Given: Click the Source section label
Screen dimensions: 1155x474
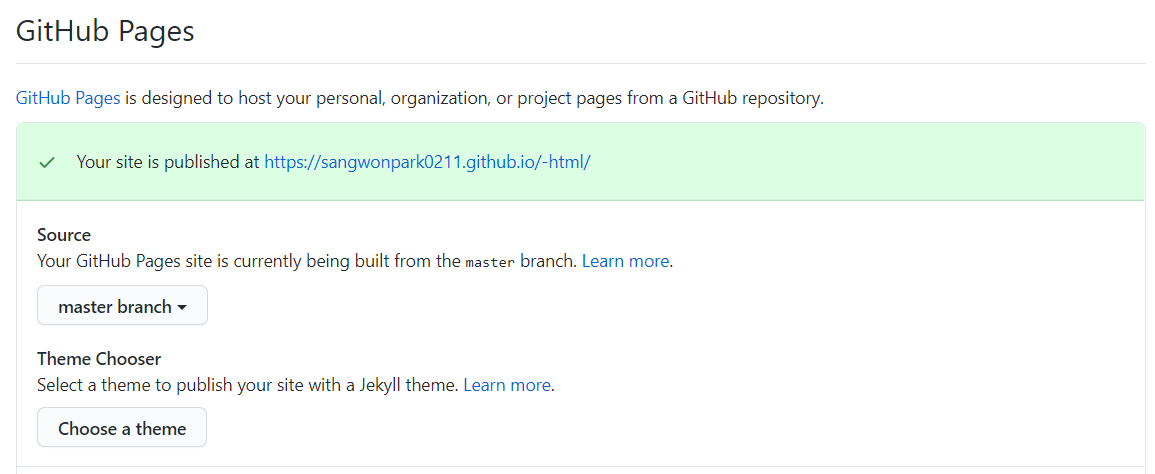Looking at the screenshot, I should coord(64,235).
